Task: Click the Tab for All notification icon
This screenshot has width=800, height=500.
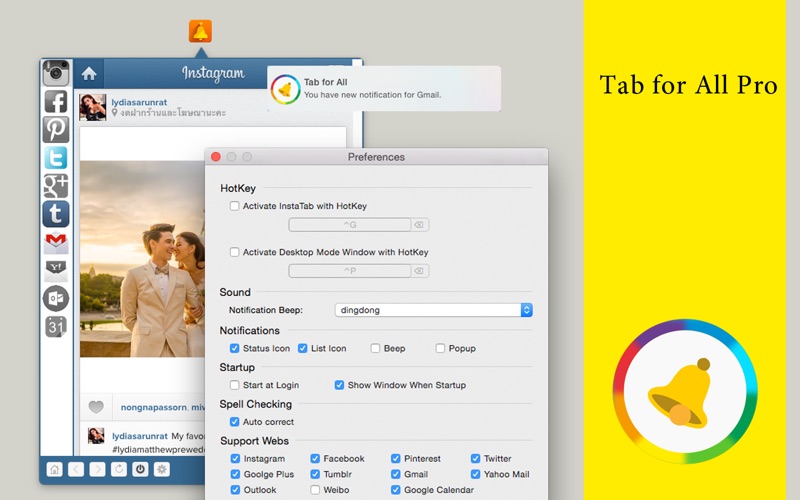Action: click(285, 89)
